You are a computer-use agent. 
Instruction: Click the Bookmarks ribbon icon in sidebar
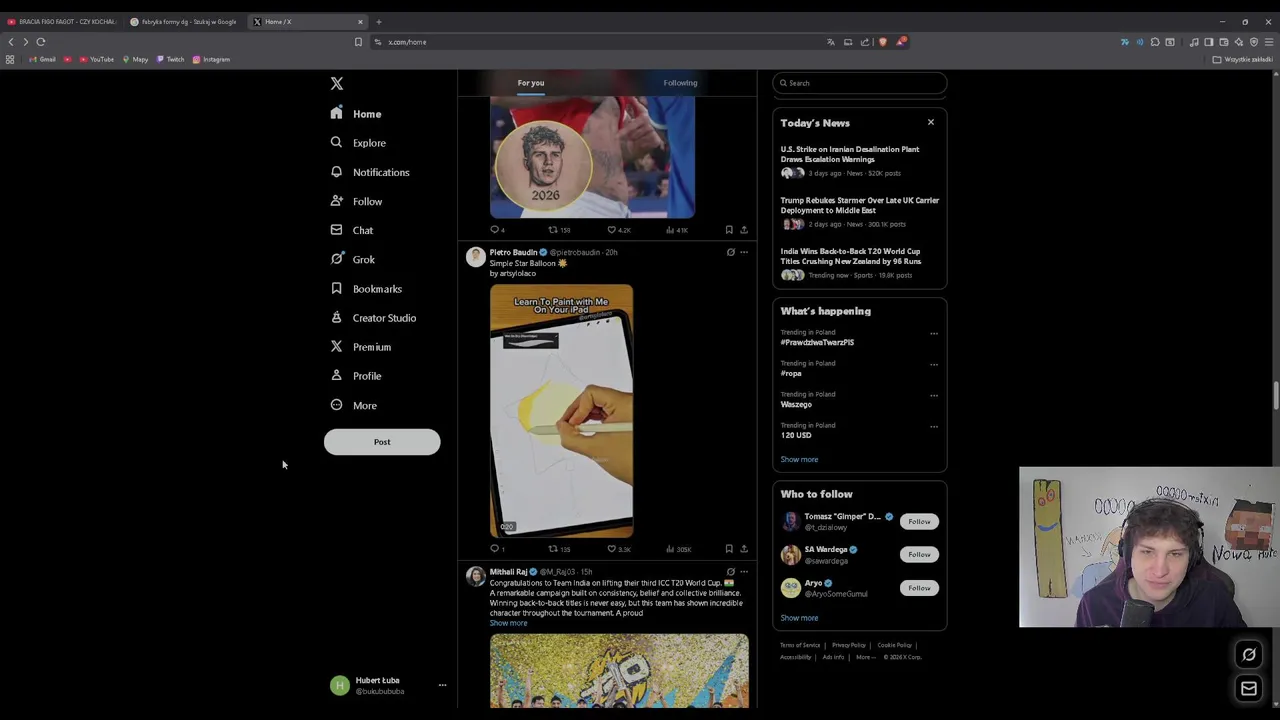[x=336, y=288]
